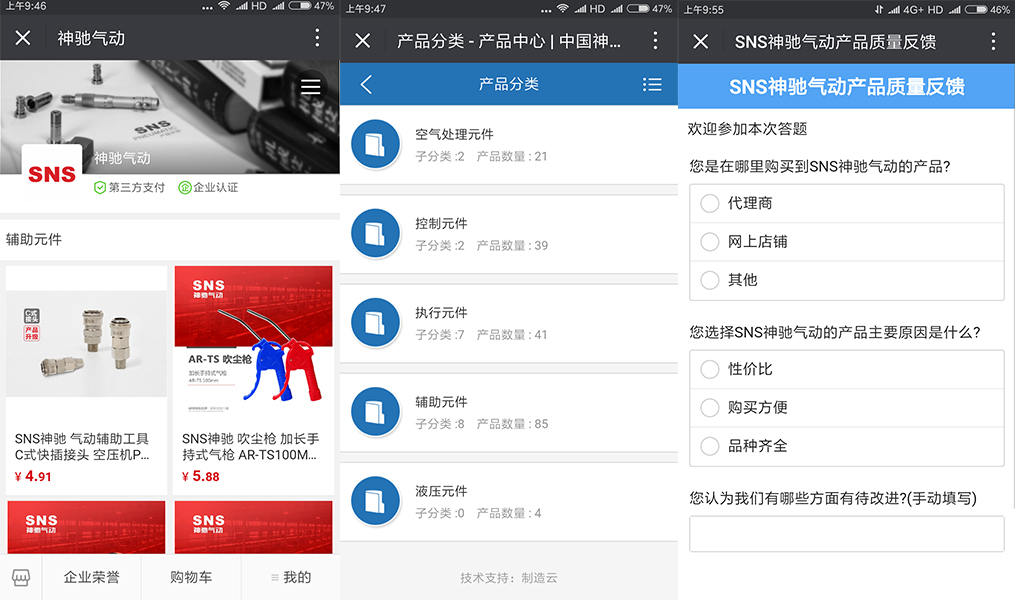Open the SNS神驰 吹尘枪 加长手持式气枪 title

coord(250,447)
